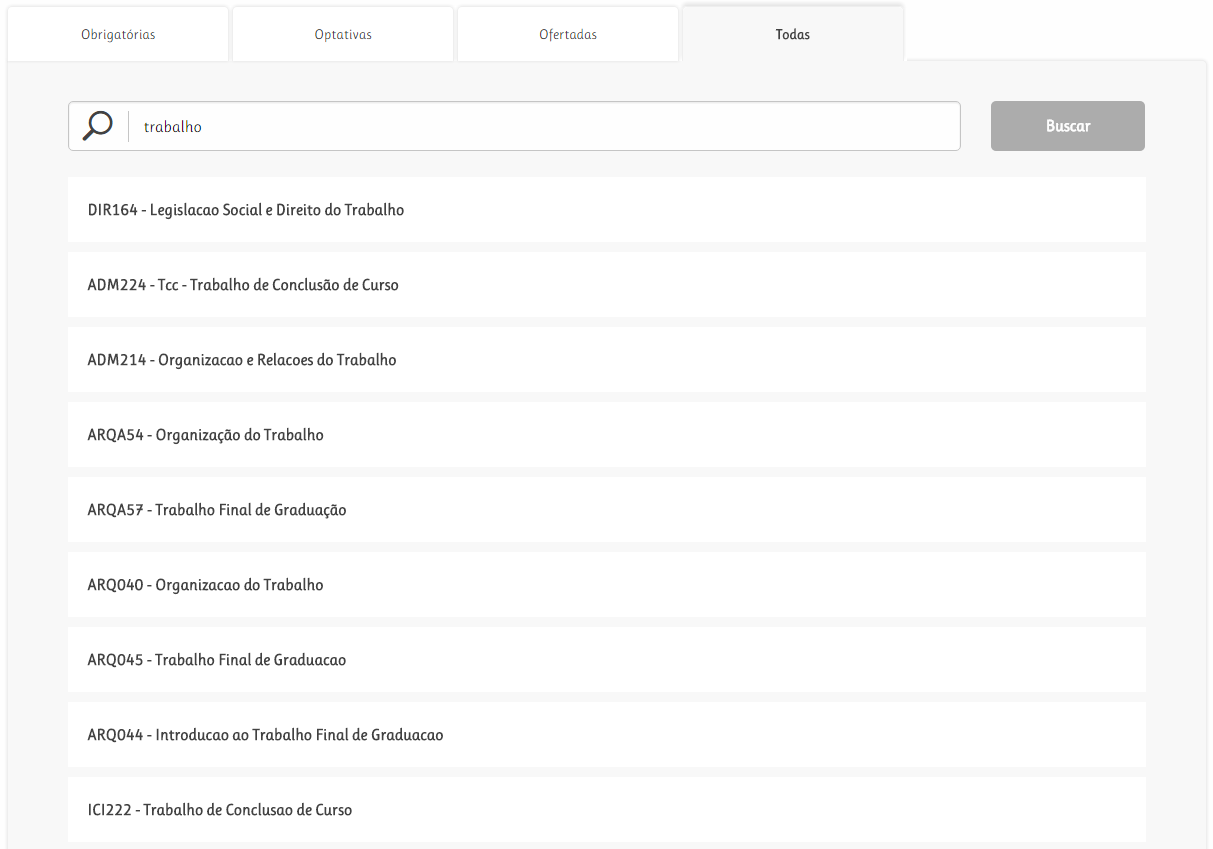
Task: Open ARQA57 - Trabalho Final de Graduação
Action: pyautogui.click(x=607, y=510)
